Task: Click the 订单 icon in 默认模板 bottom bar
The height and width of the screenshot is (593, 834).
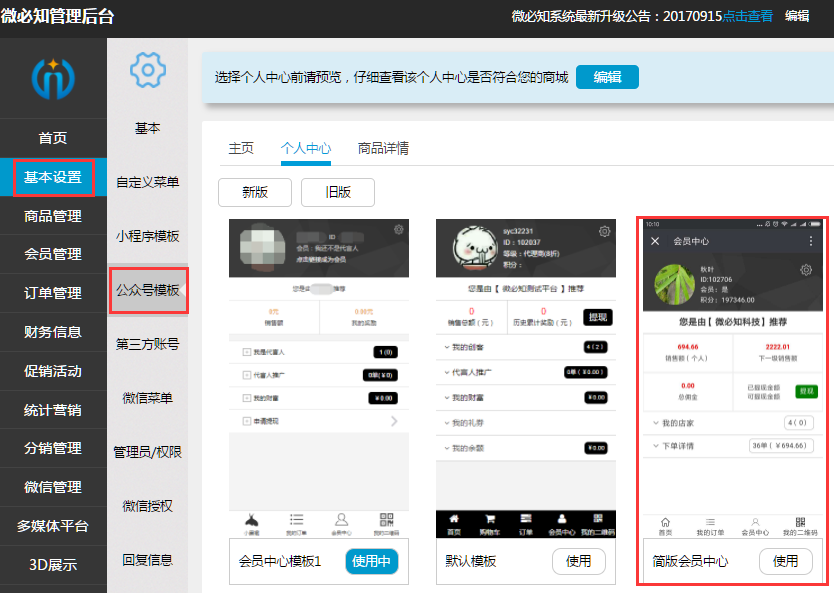Action: click(x=526, y=519)
